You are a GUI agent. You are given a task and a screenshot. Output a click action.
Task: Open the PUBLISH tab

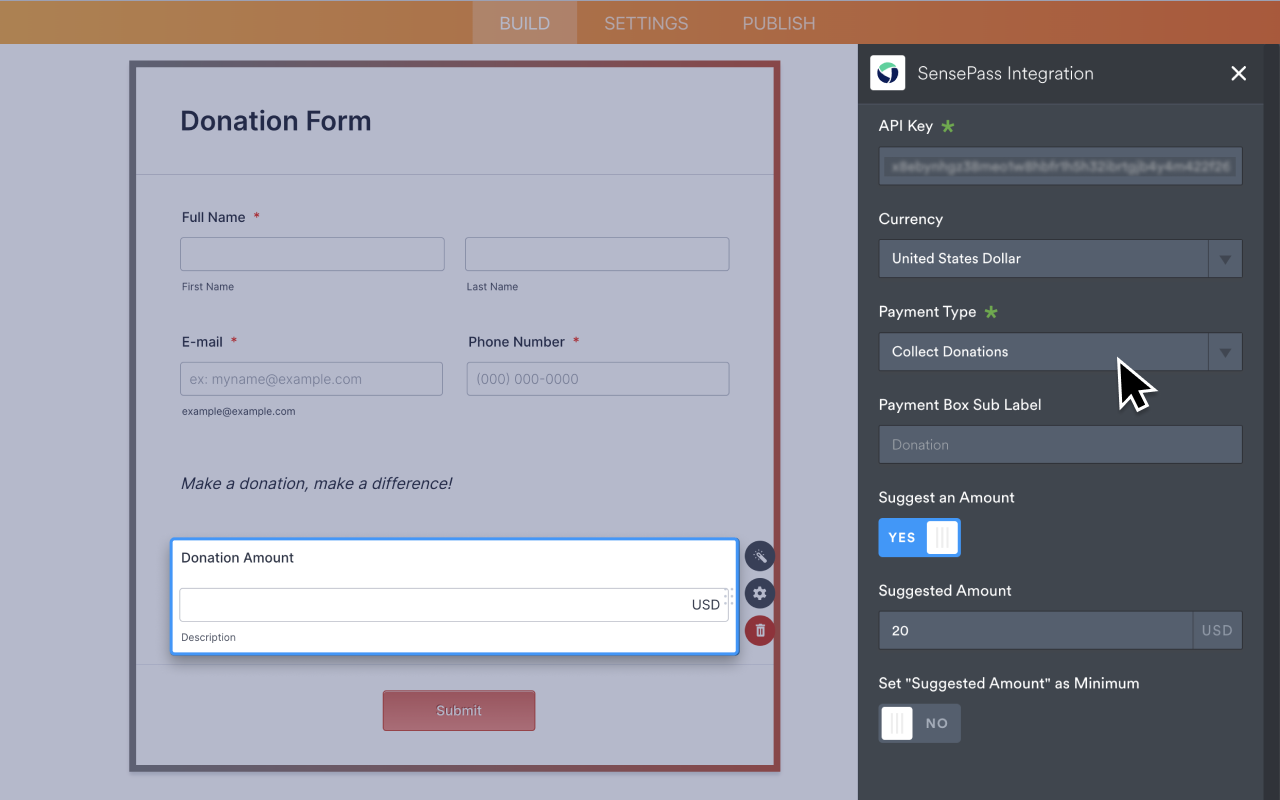click(x=778, y=22)
